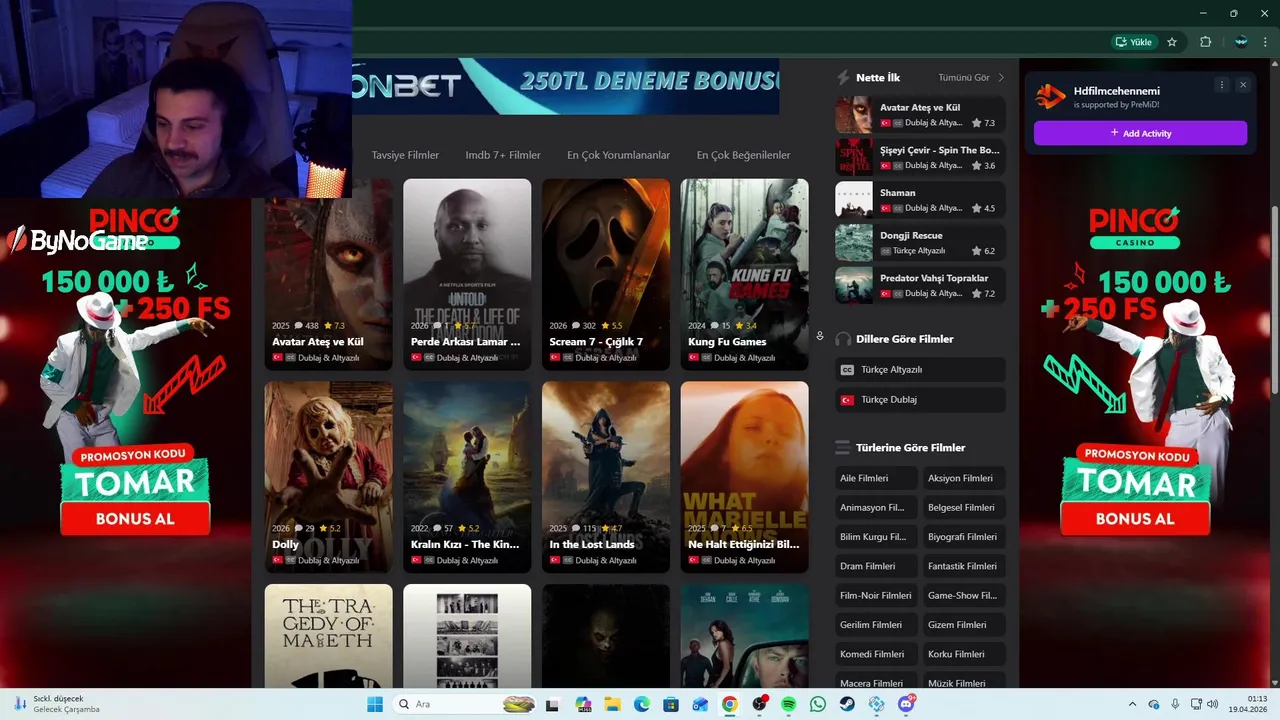Select the Tavsiye Filmler tab
The height and width of the screenshot is (720, 1280).
(405, 155)
